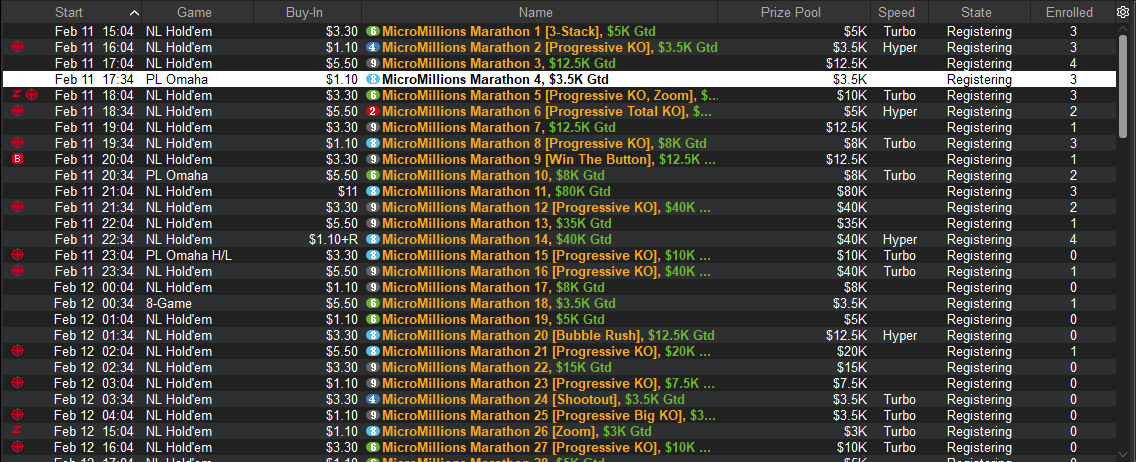Click the knockout target icon for Marathon 16
The image size is (1136, 462).
click(x=18, y=270)
